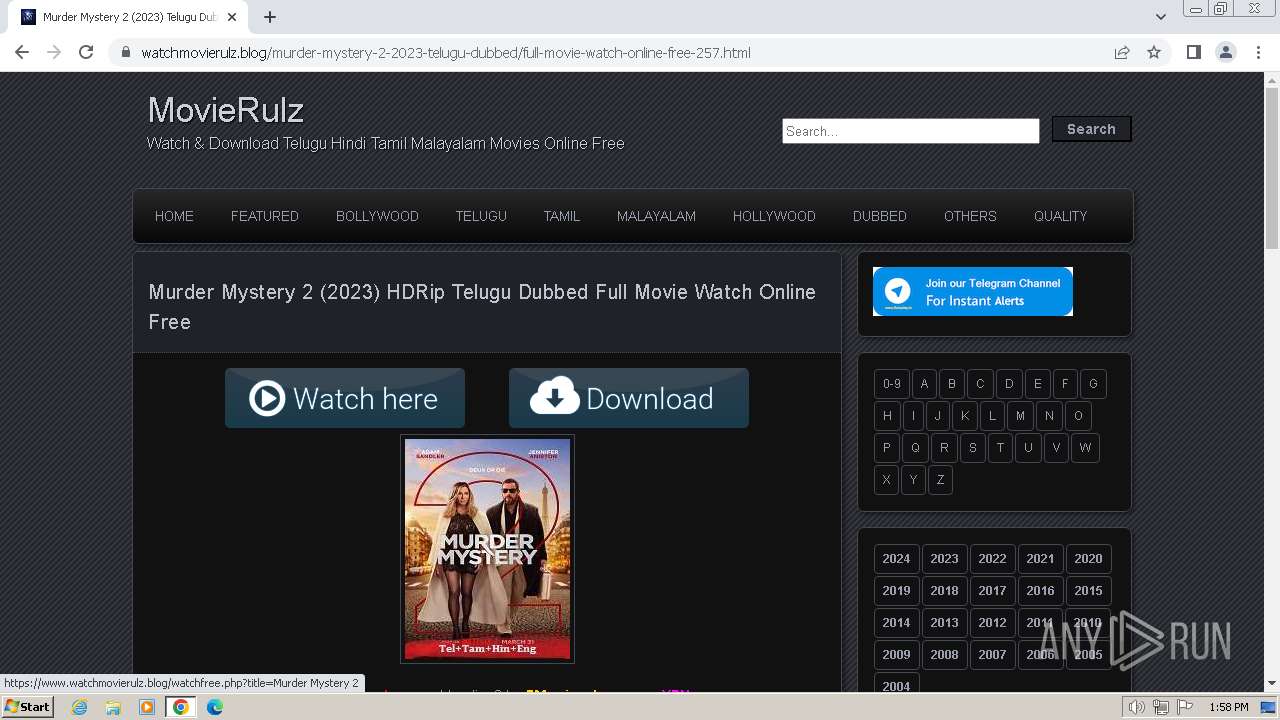Expand the tab search chevron
The width and height of the screenshot is (1280, 720).
click(1160, 17)
